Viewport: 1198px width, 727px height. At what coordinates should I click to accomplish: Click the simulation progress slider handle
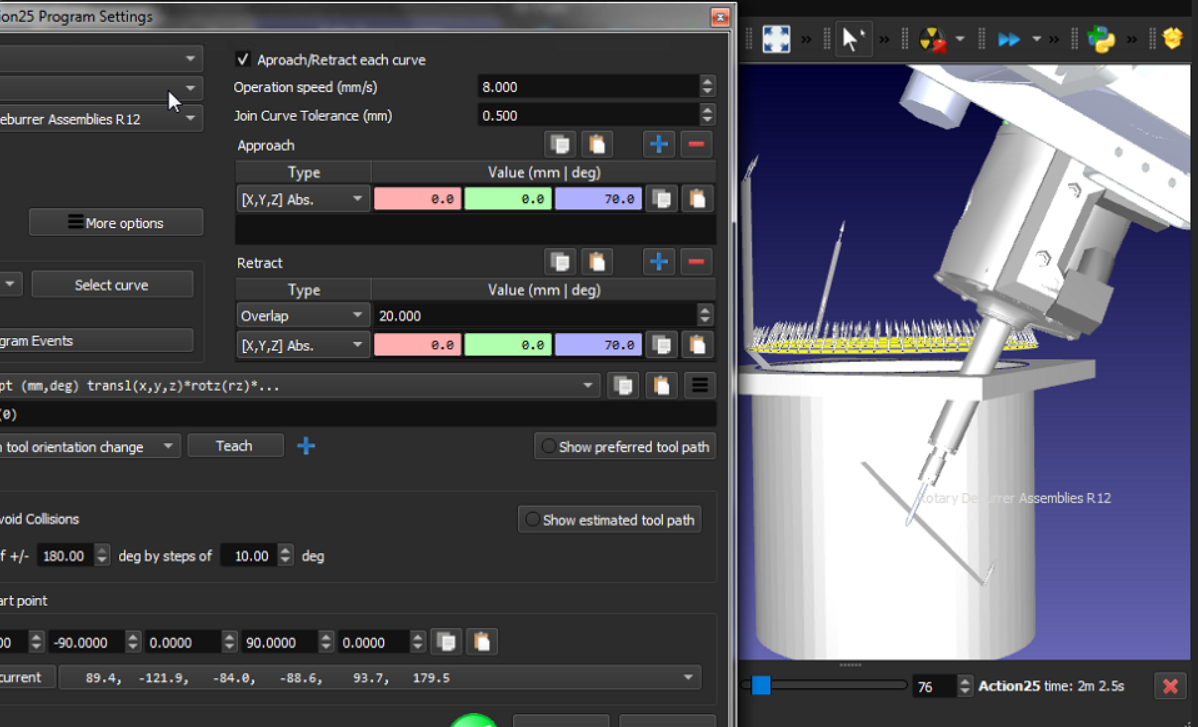tap(761, 686)
